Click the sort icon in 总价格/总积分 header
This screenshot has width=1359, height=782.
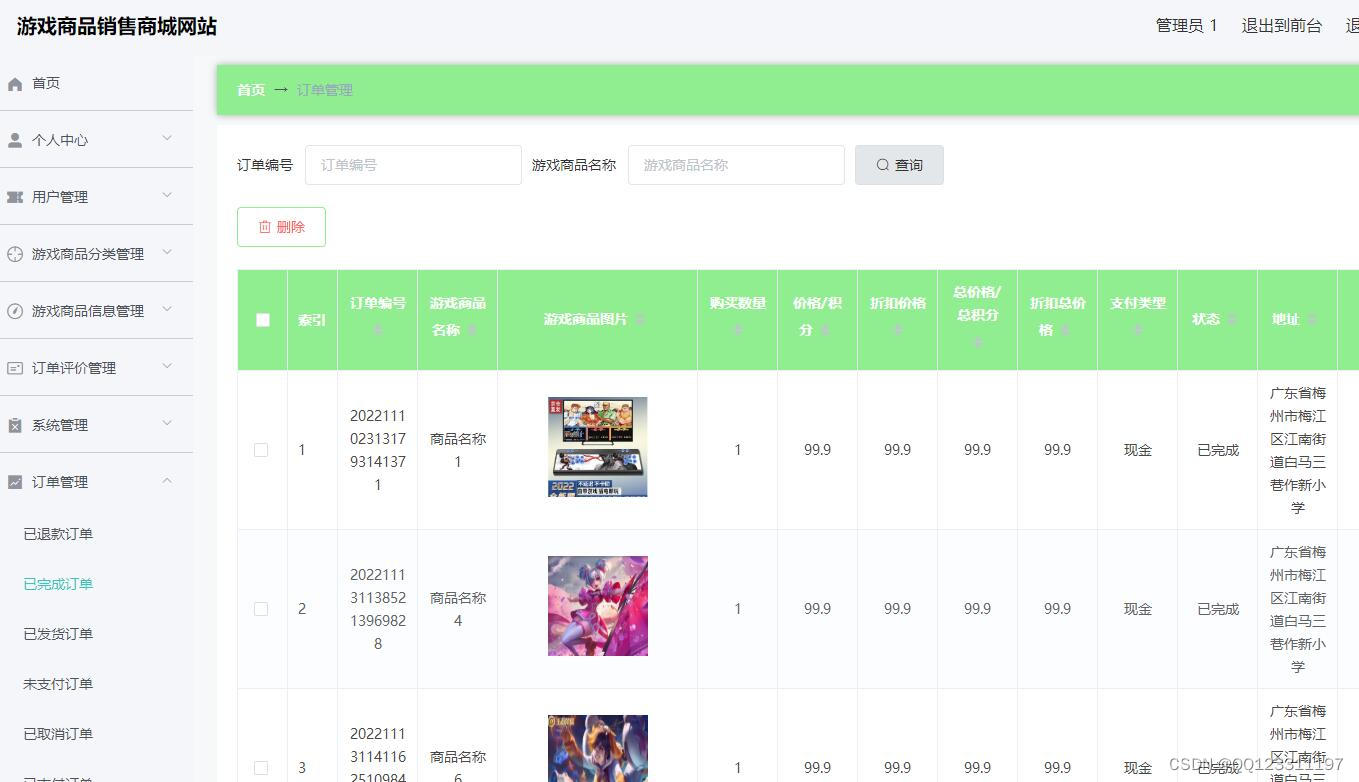(978, 342)
